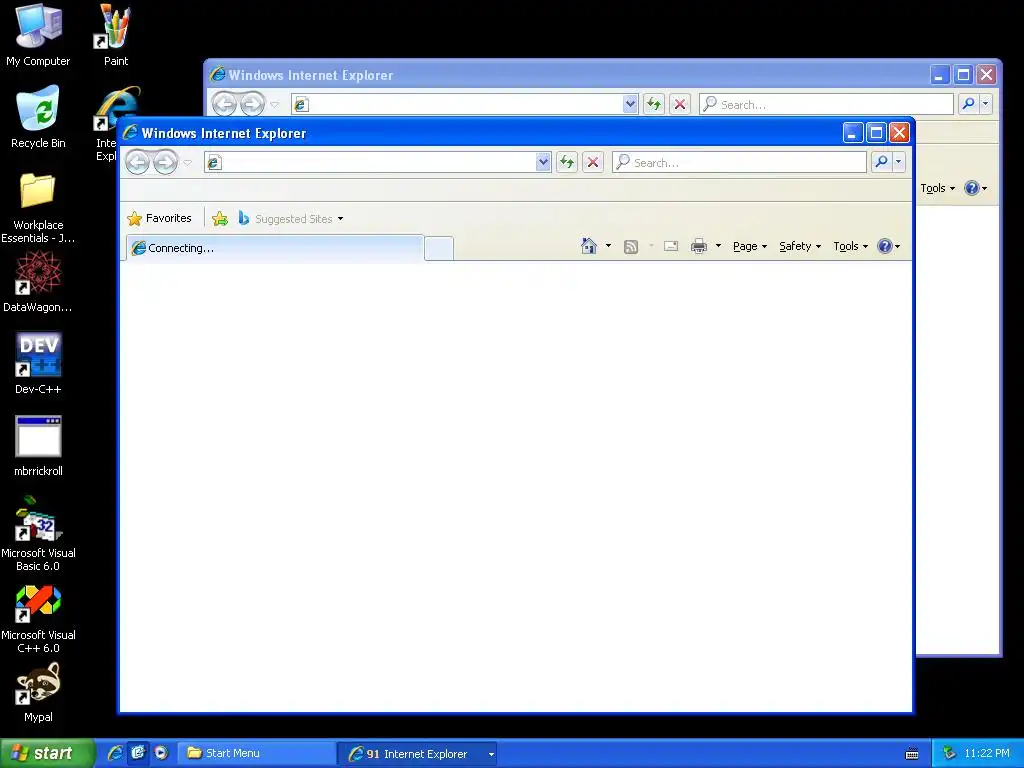Expand Suggested Sites dropdown arrow
This screenshot has height=768, width=1024.
pyautogui.click(x=340, y=219)
